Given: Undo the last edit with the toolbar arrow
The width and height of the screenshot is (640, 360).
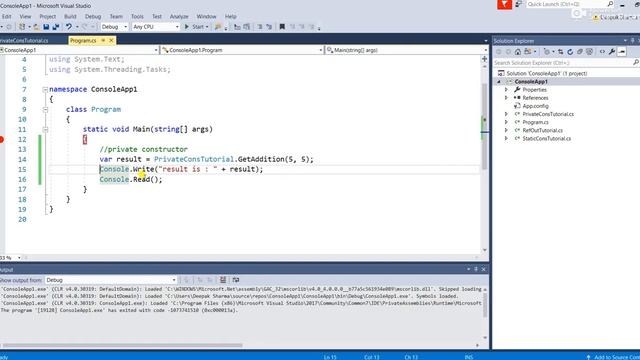Looking at the screenshot, I should 69,27.
